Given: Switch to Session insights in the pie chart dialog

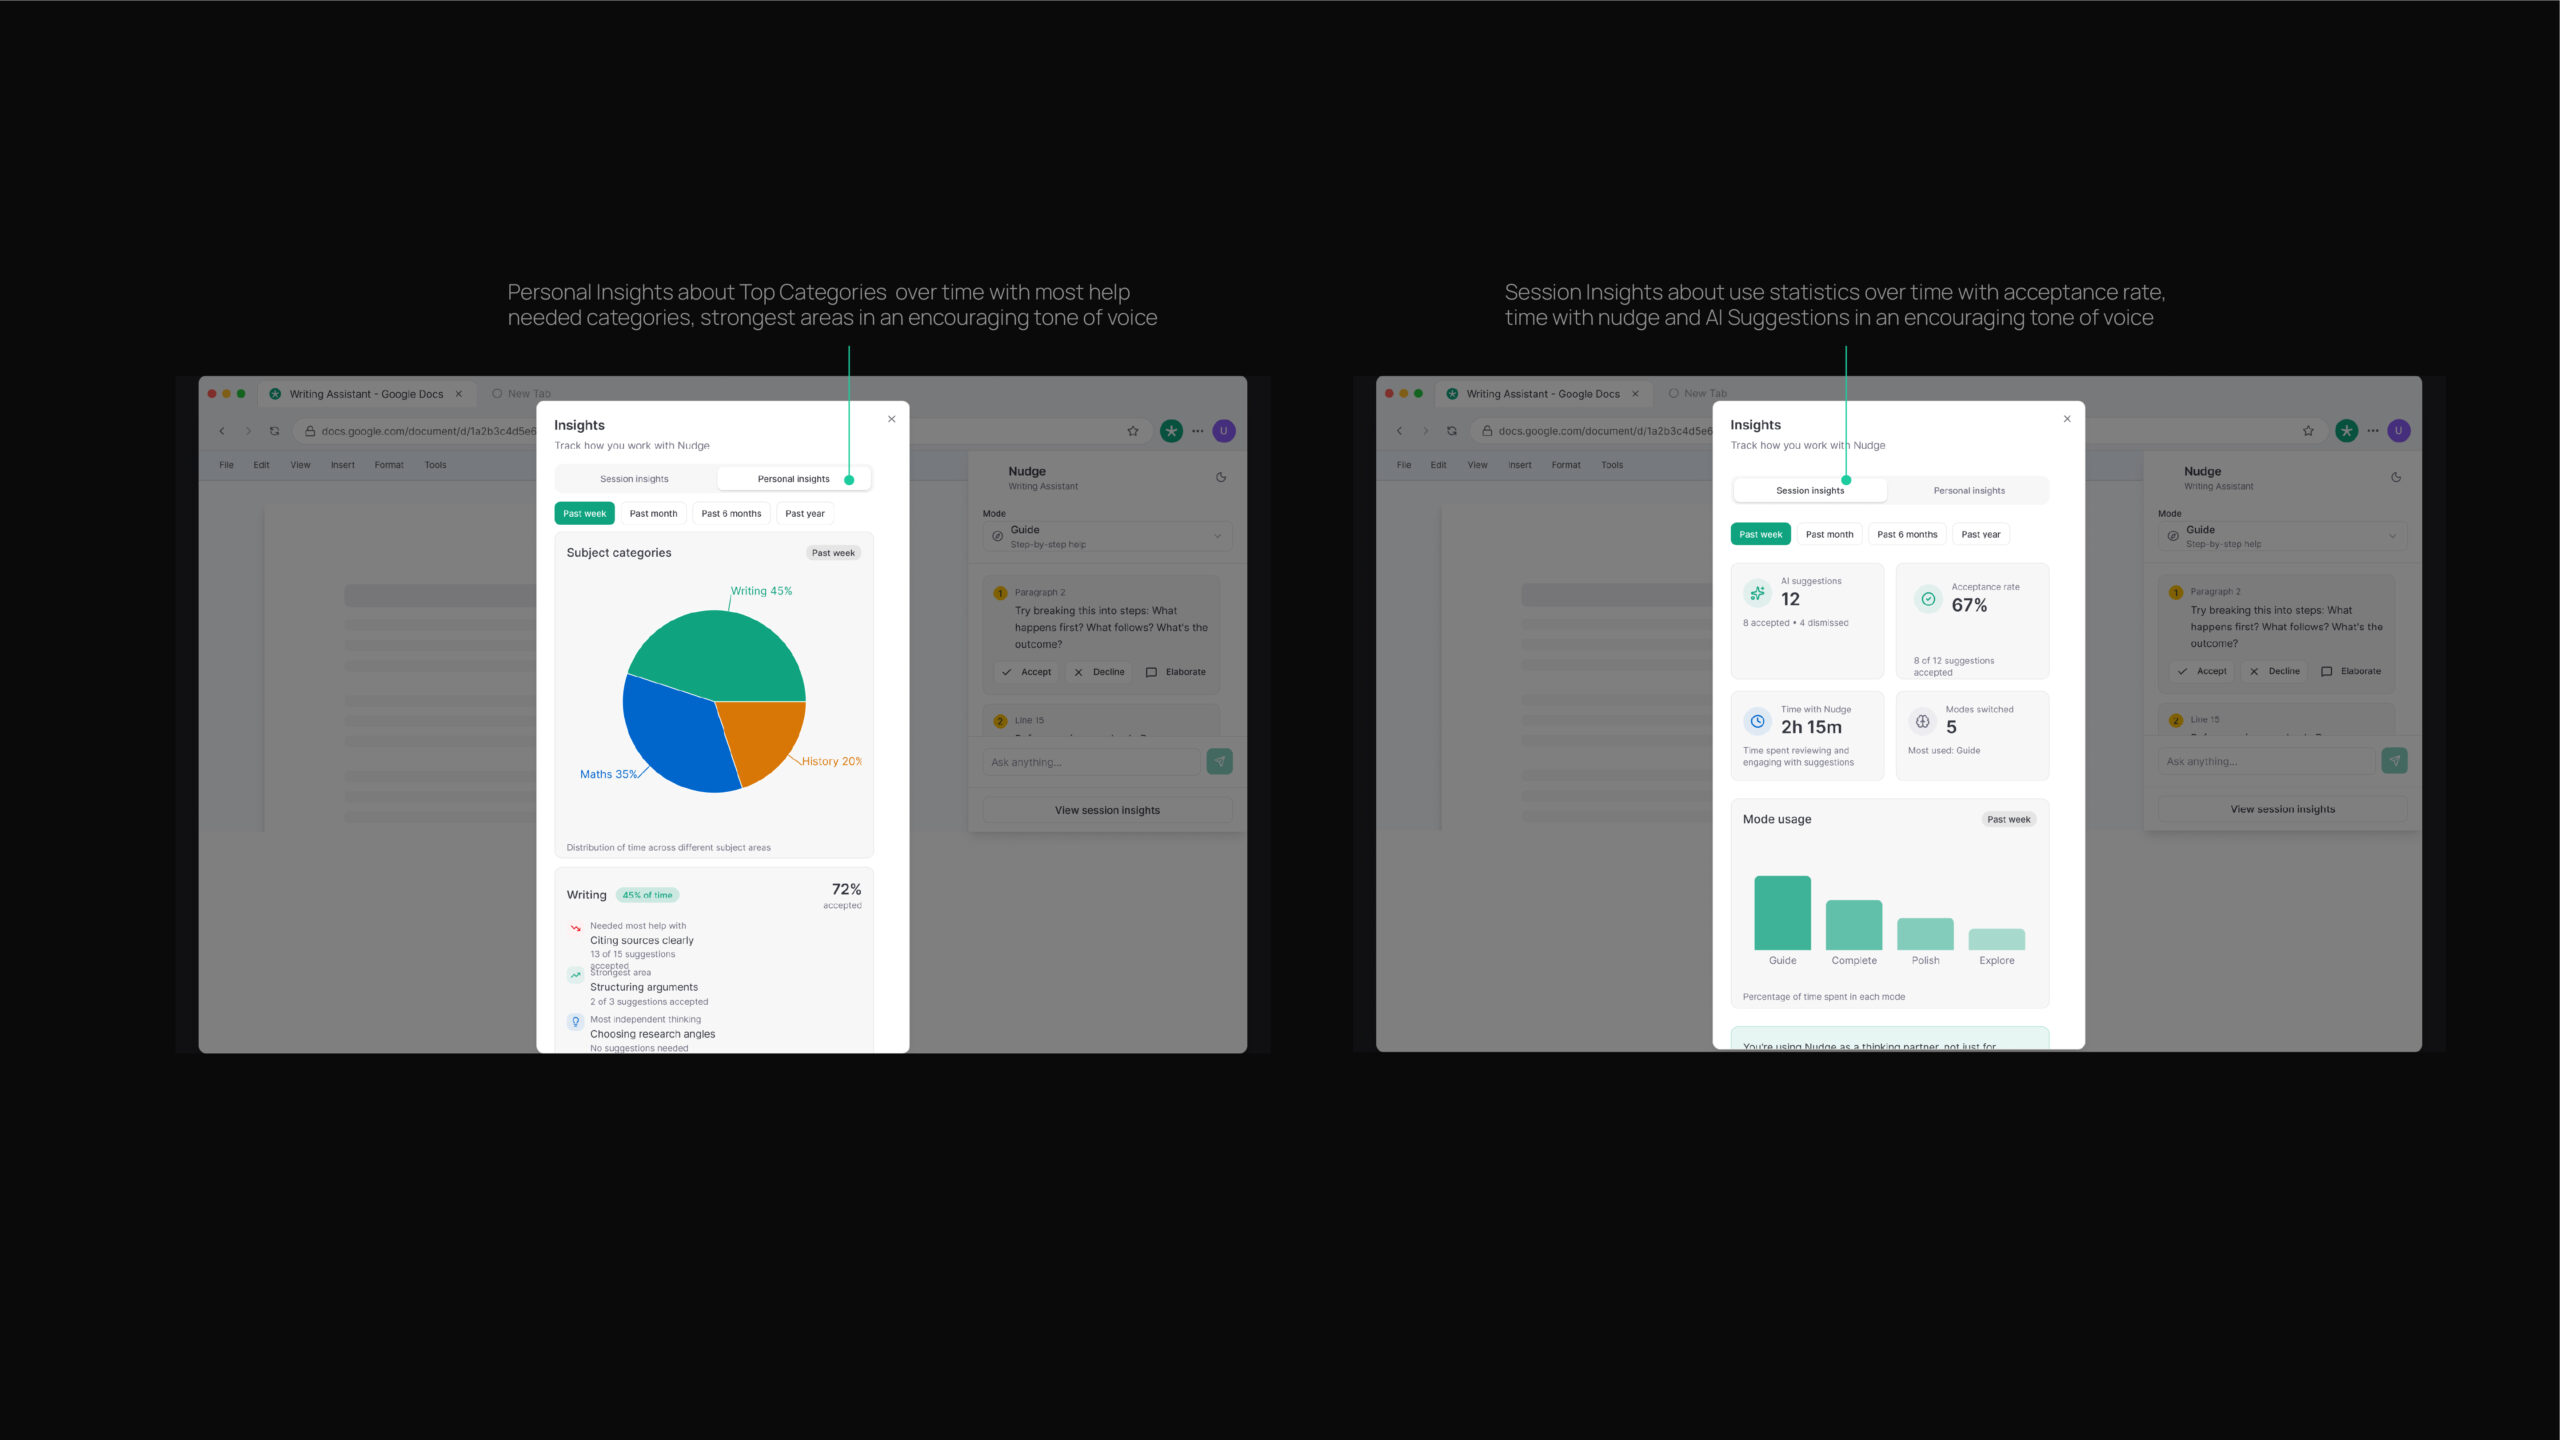Looking at the screenshot, I should coord(634,479).
